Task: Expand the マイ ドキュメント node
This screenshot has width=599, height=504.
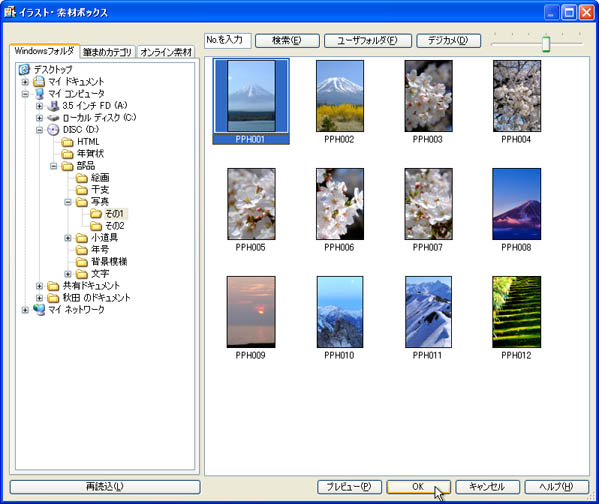Action: click(x=25, y=82)
